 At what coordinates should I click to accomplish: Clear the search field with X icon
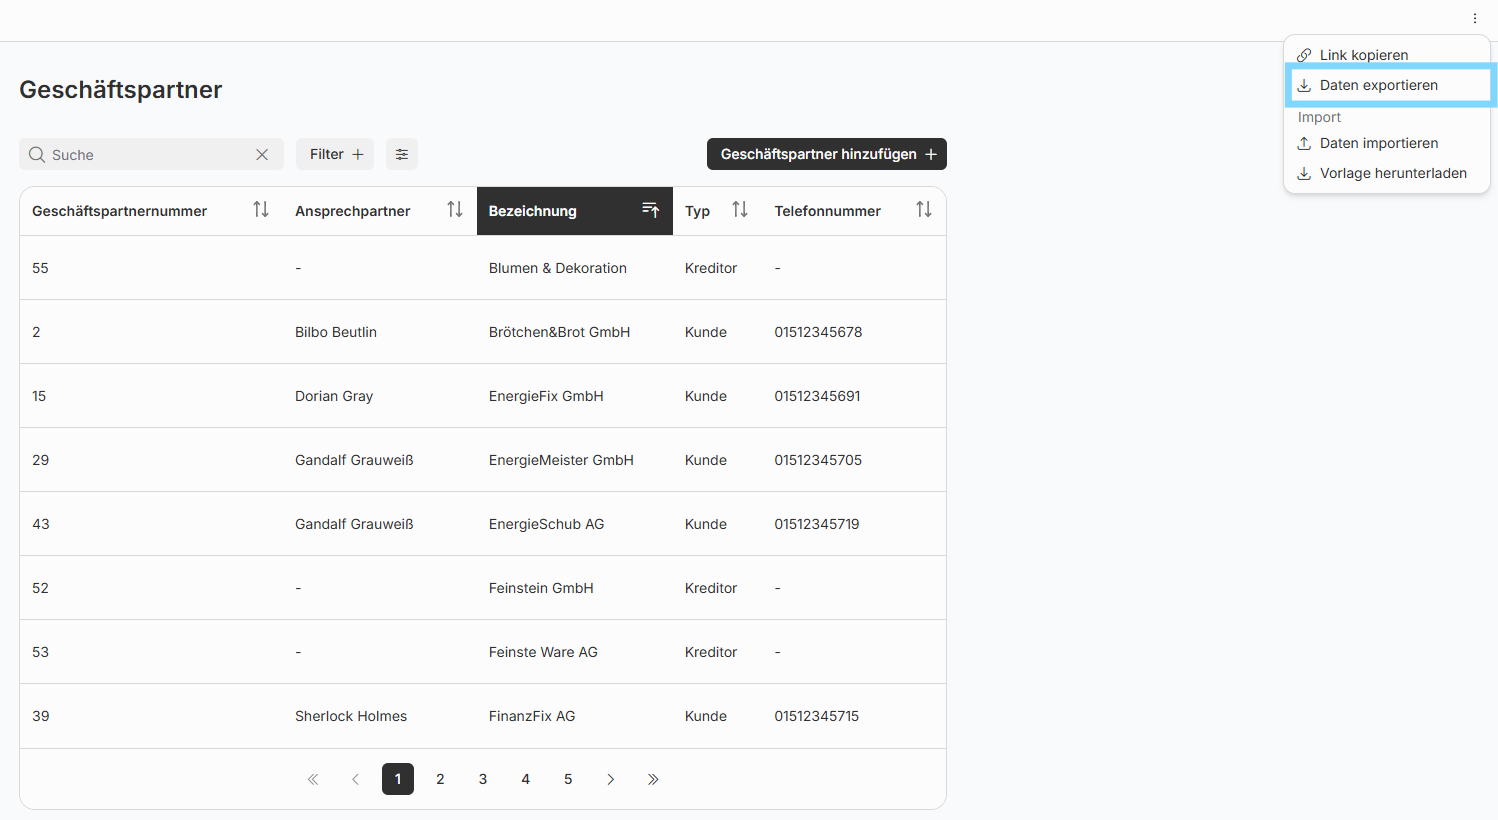262,155
